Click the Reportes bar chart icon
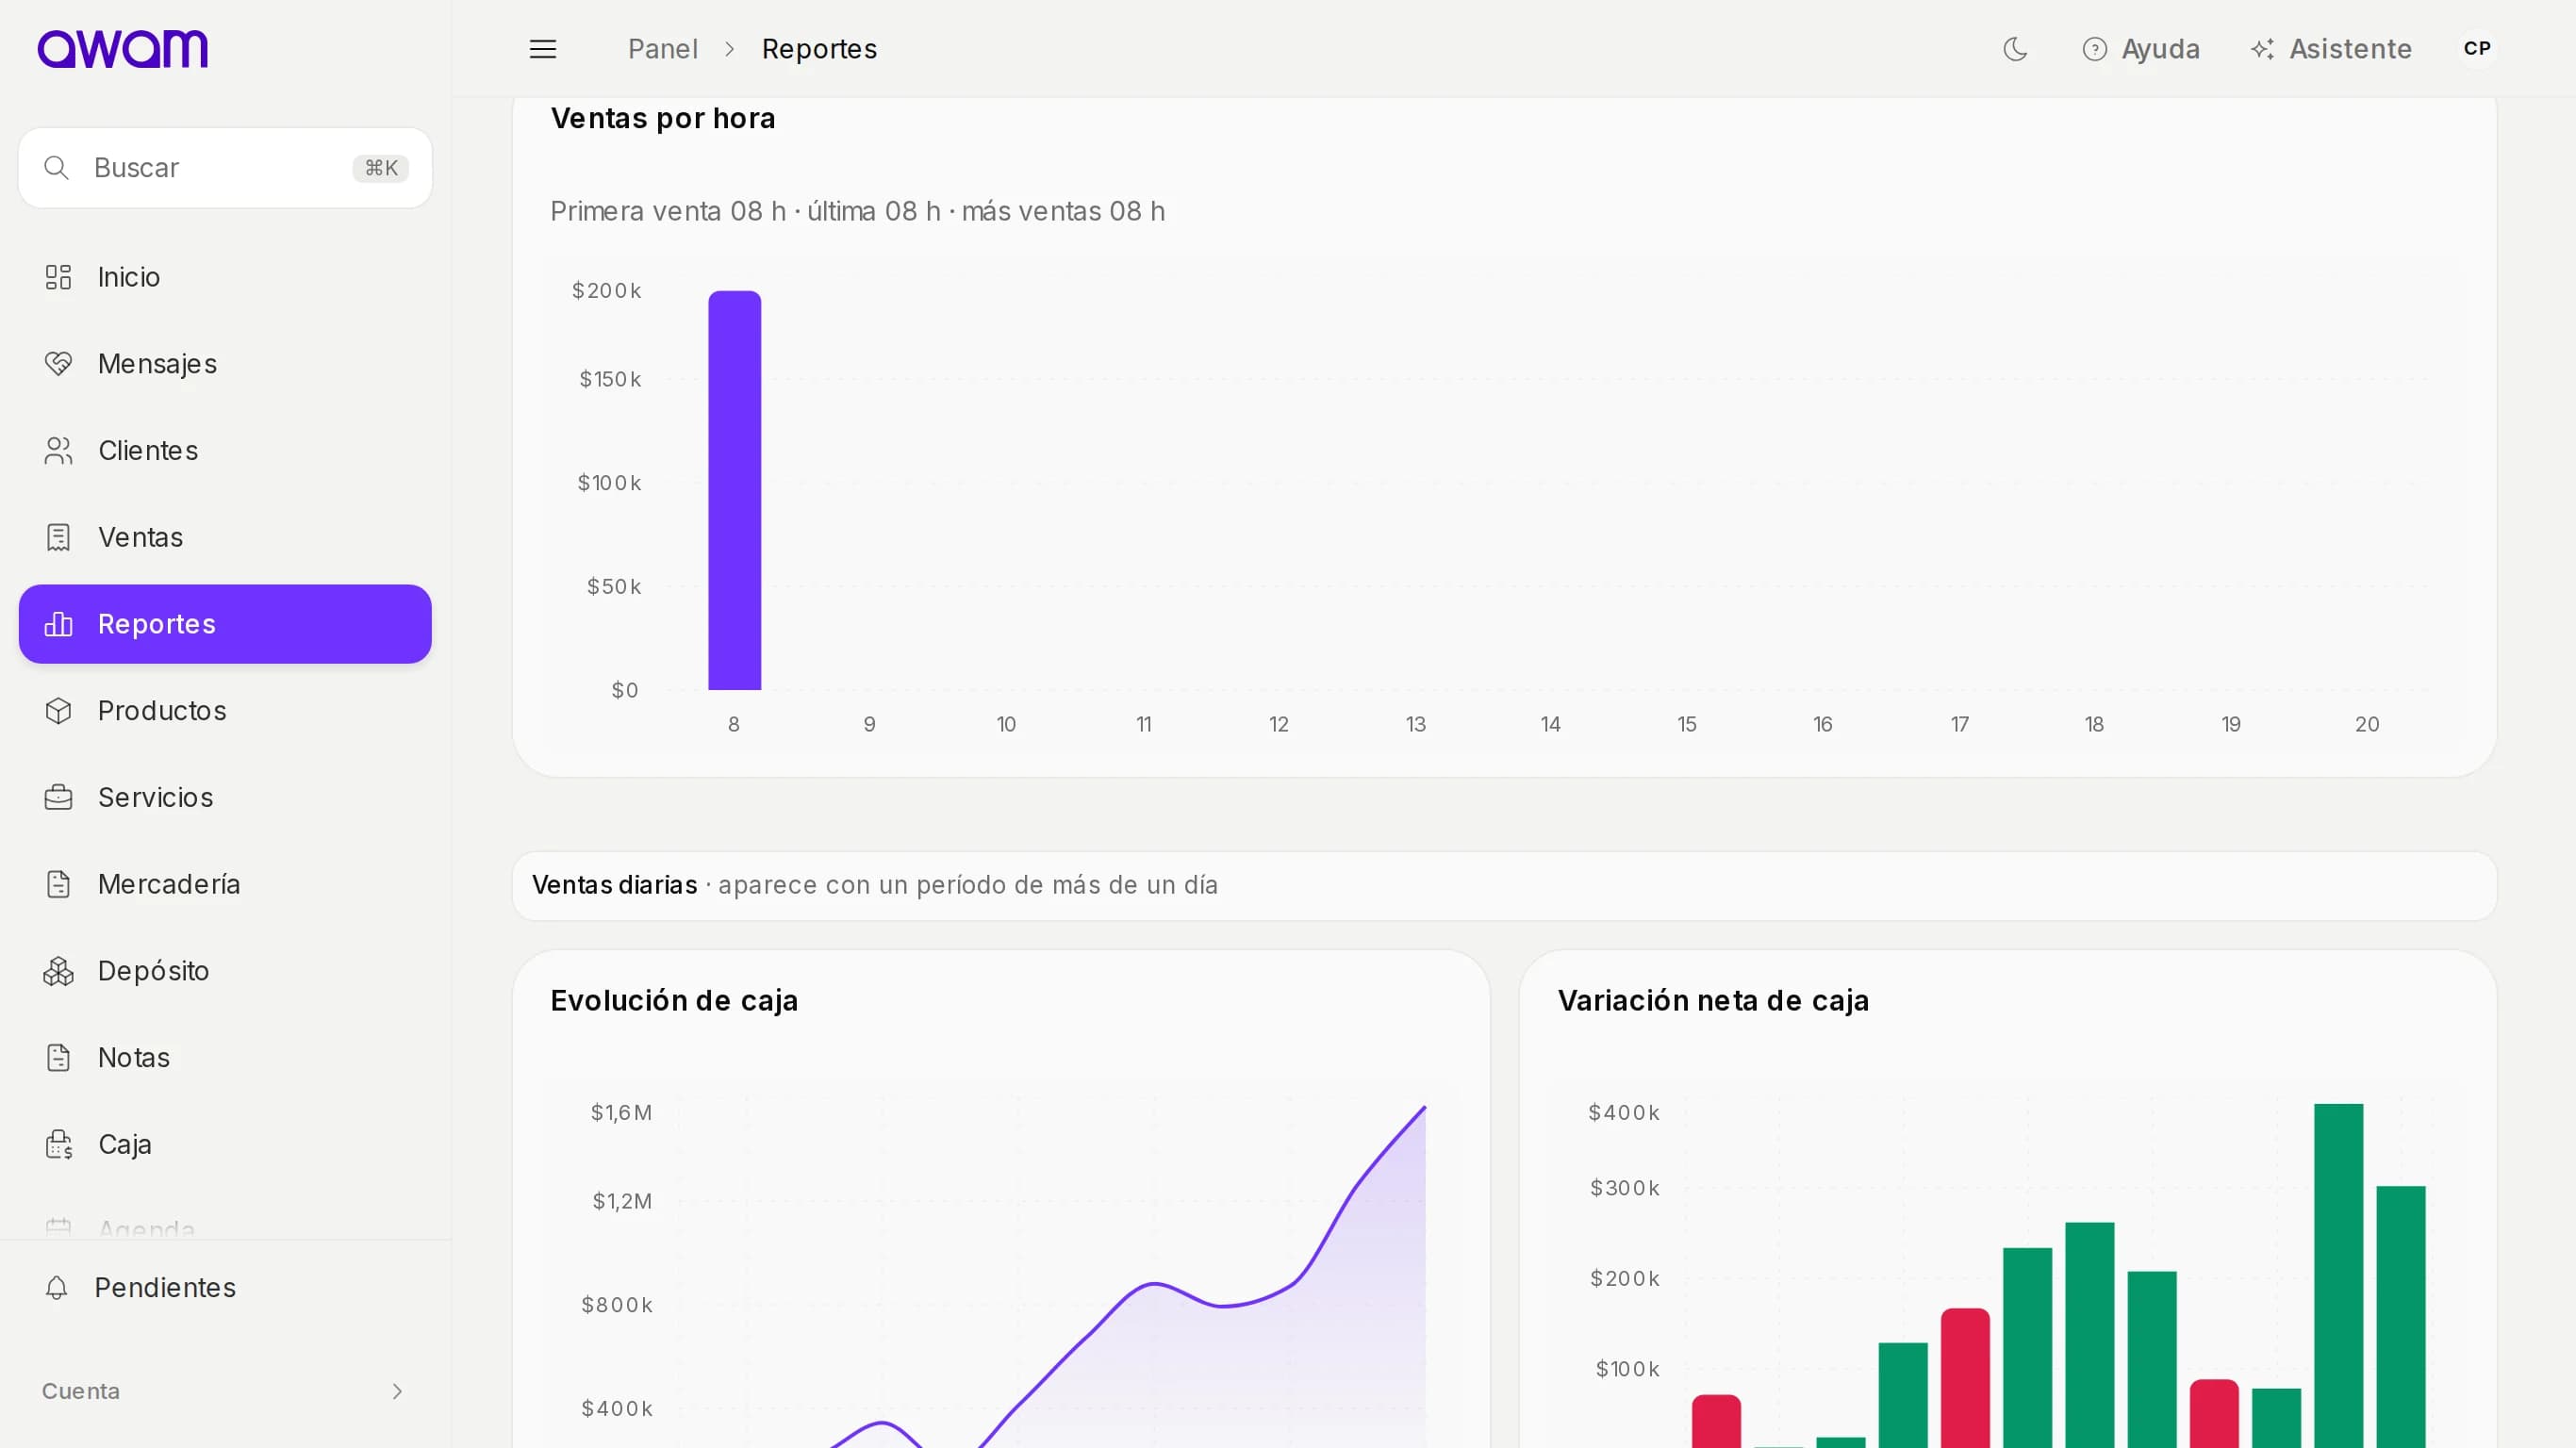The height and width of the screenshot is (1448, 2576). pos(58,624)
